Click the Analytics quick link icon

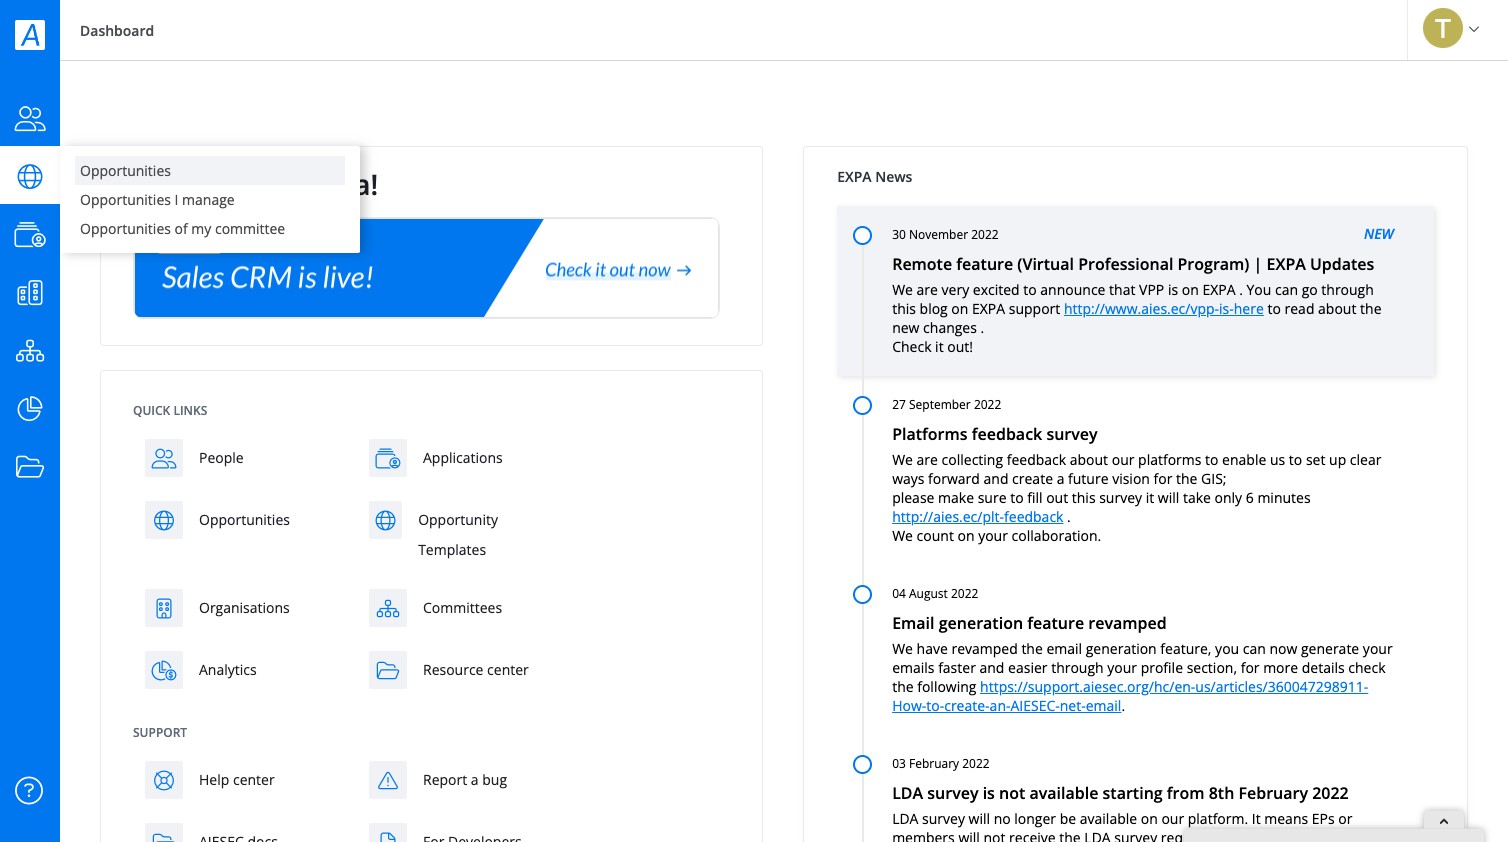pyautogui.click(x=164, y=670)
